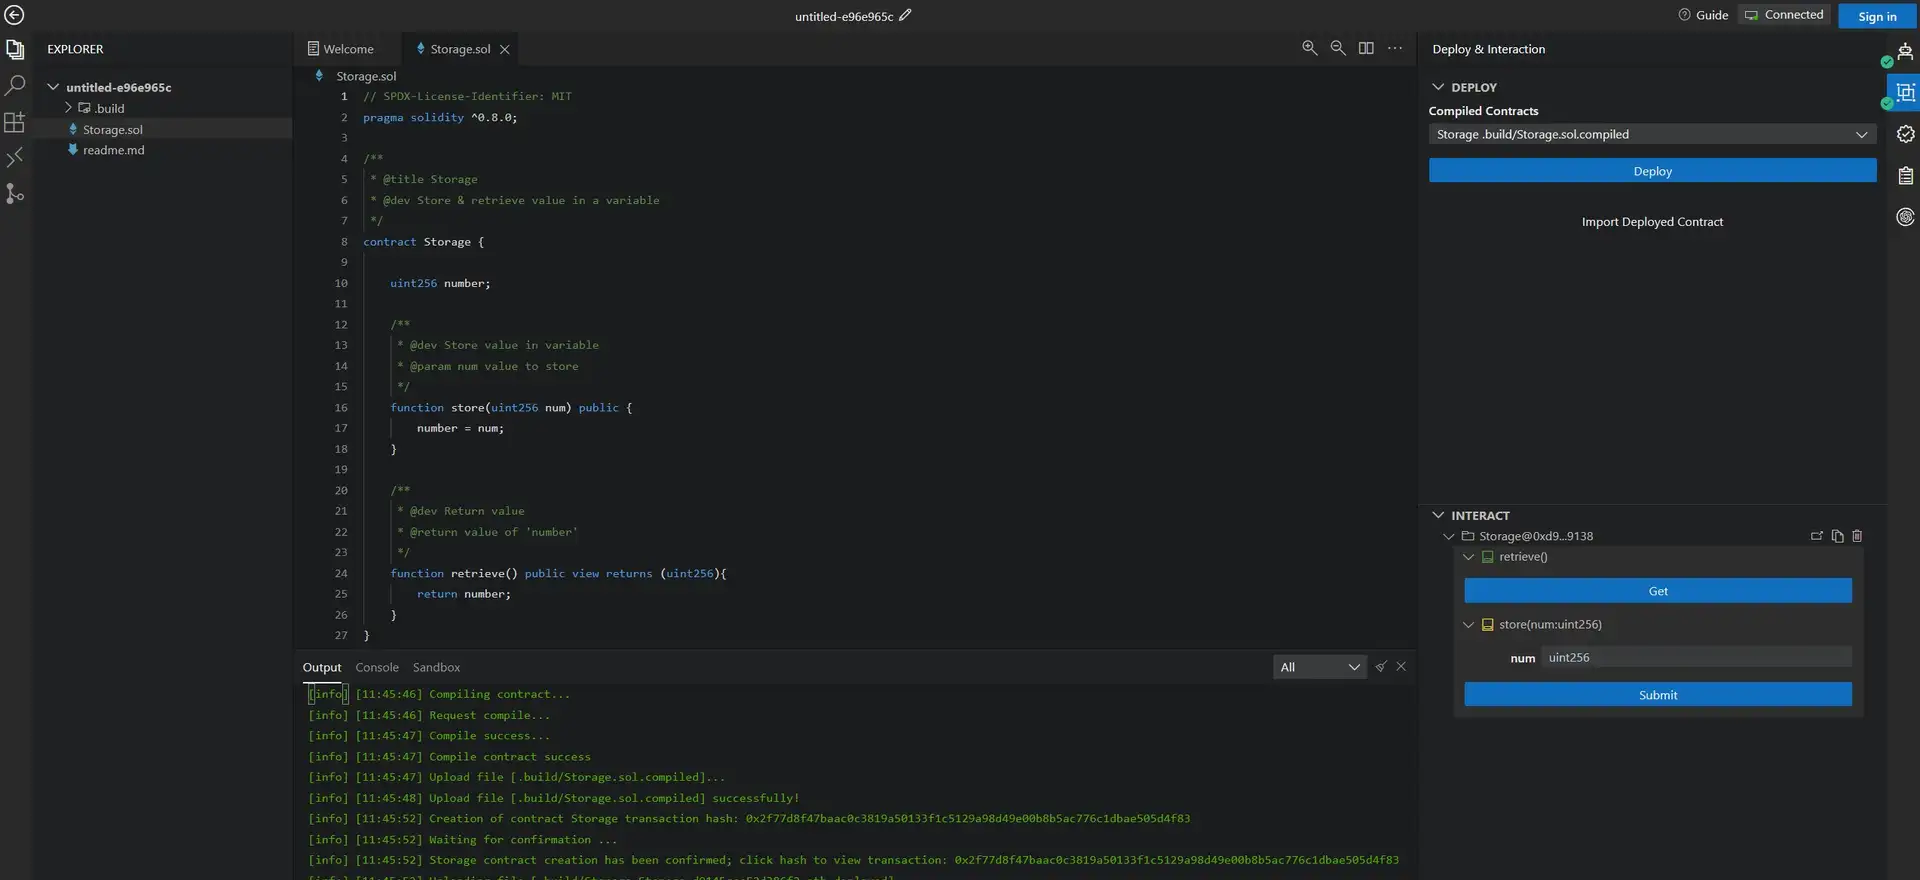This screenshot has width=1920, height=880.
Task: Open the robot assistant icon in right sidebar
Action: point(1905,52)
